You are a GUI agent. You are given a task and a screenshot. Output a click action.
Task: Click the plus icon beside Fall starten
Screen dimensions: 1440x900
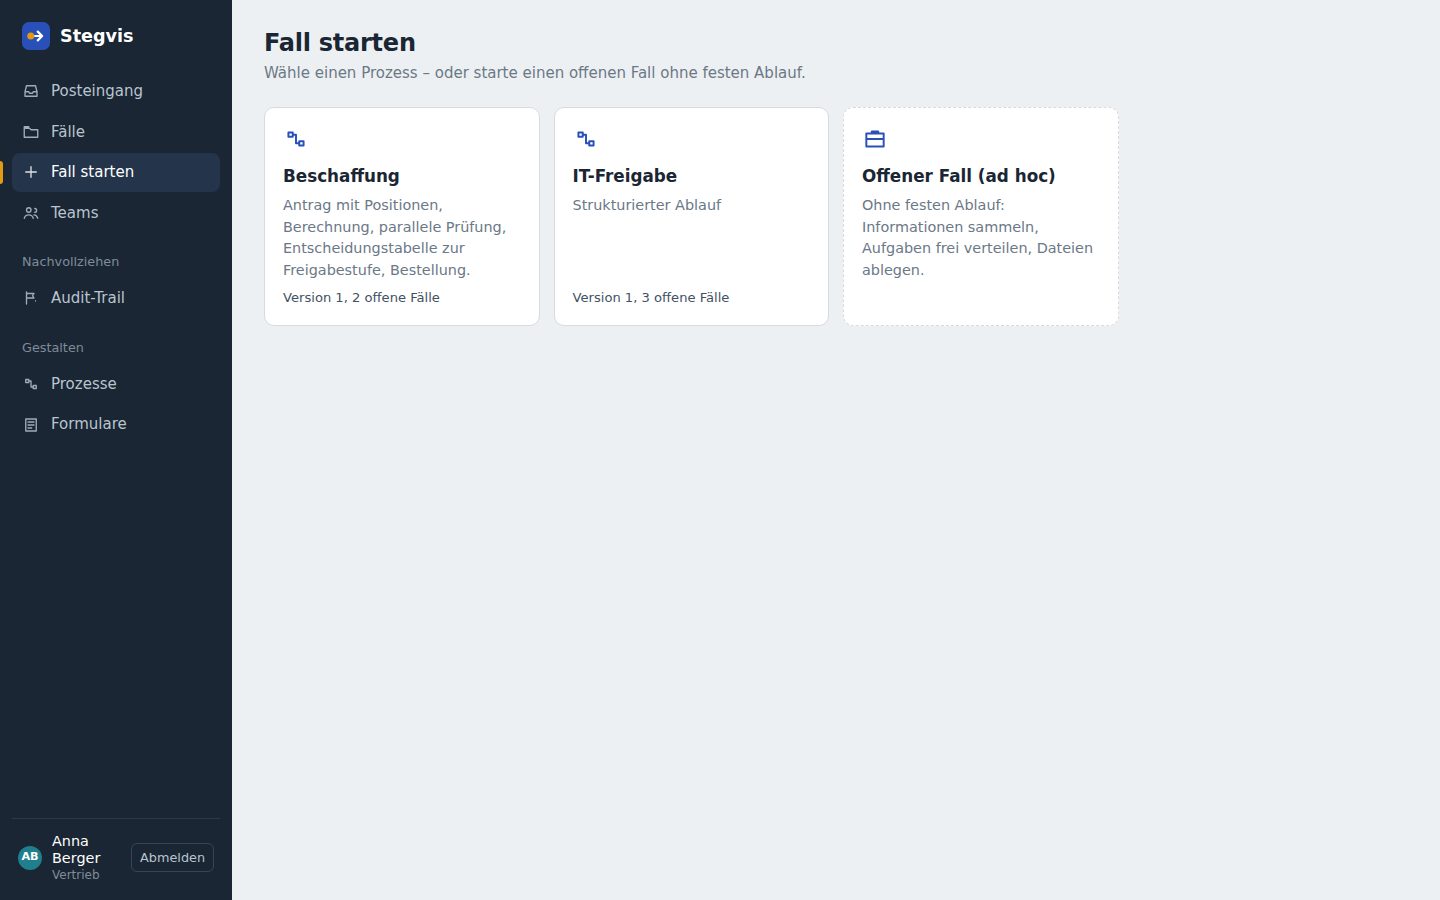point(31,172)
